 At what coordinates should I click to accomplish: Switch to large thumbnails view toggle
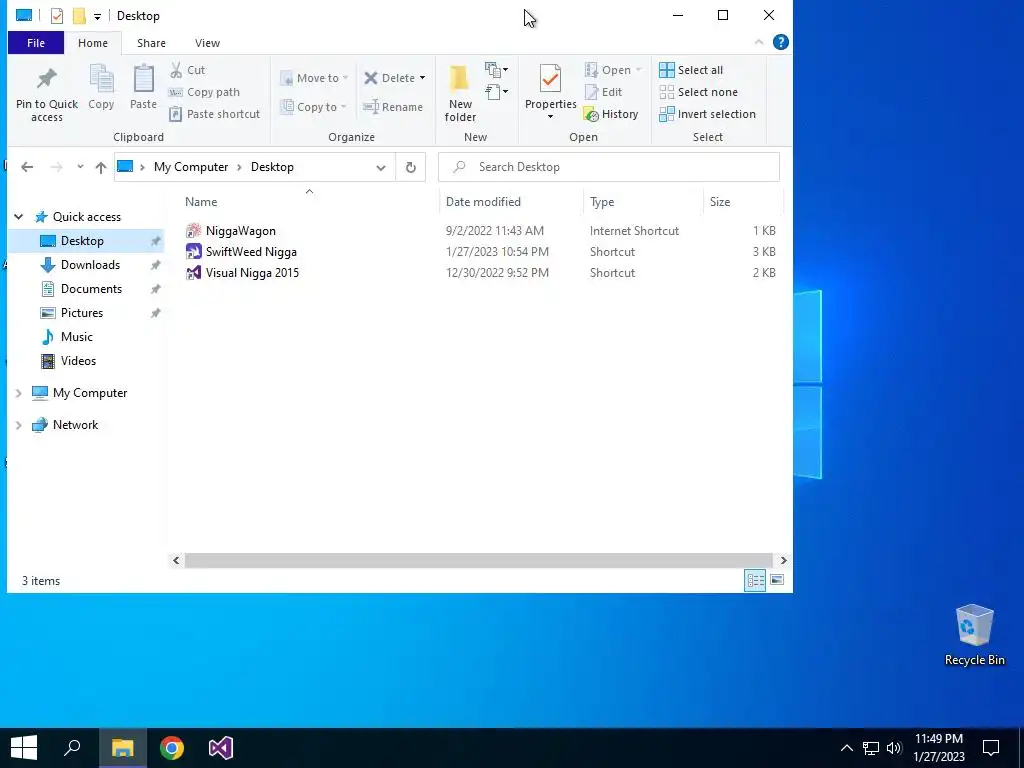click(777, 580)
